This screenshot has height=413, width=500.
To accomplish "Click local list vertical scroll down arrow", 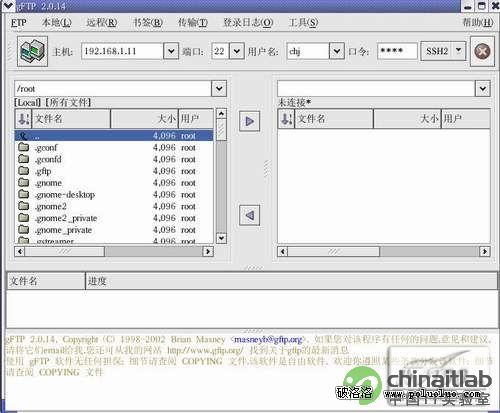I will coord(221,238).
